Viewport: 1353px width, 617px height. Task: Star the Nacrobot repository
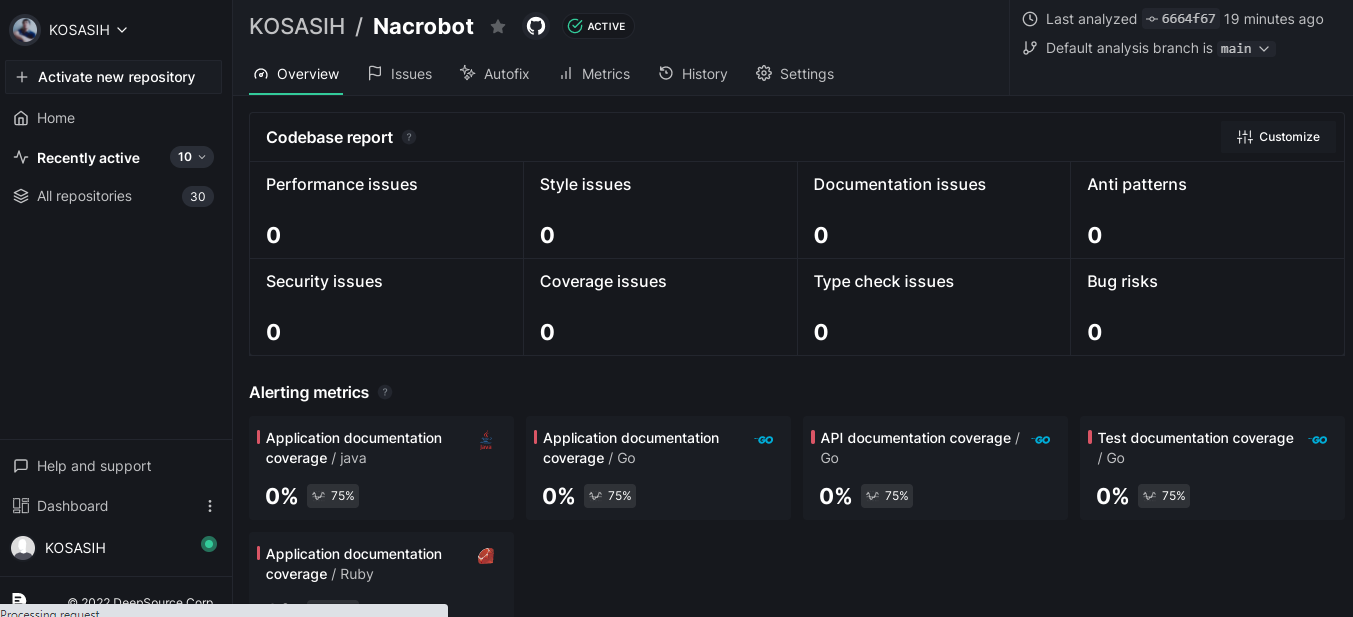(x=498, y=27)
